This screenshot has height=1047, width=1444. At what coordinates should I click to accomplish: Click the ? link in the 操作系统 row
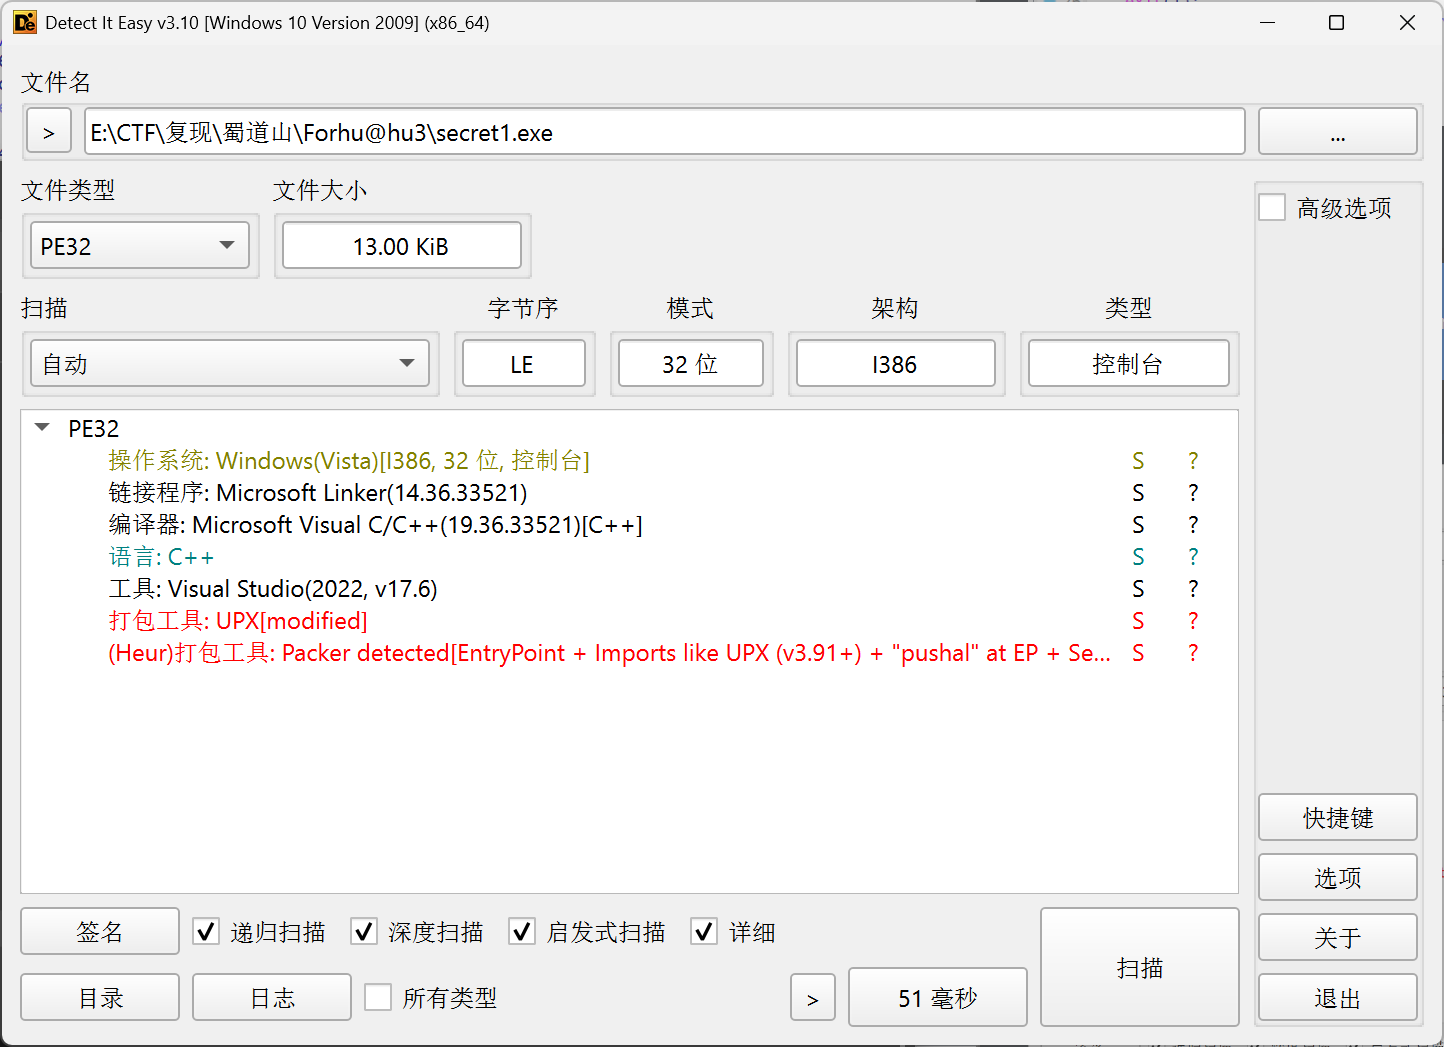[1193, 460]
